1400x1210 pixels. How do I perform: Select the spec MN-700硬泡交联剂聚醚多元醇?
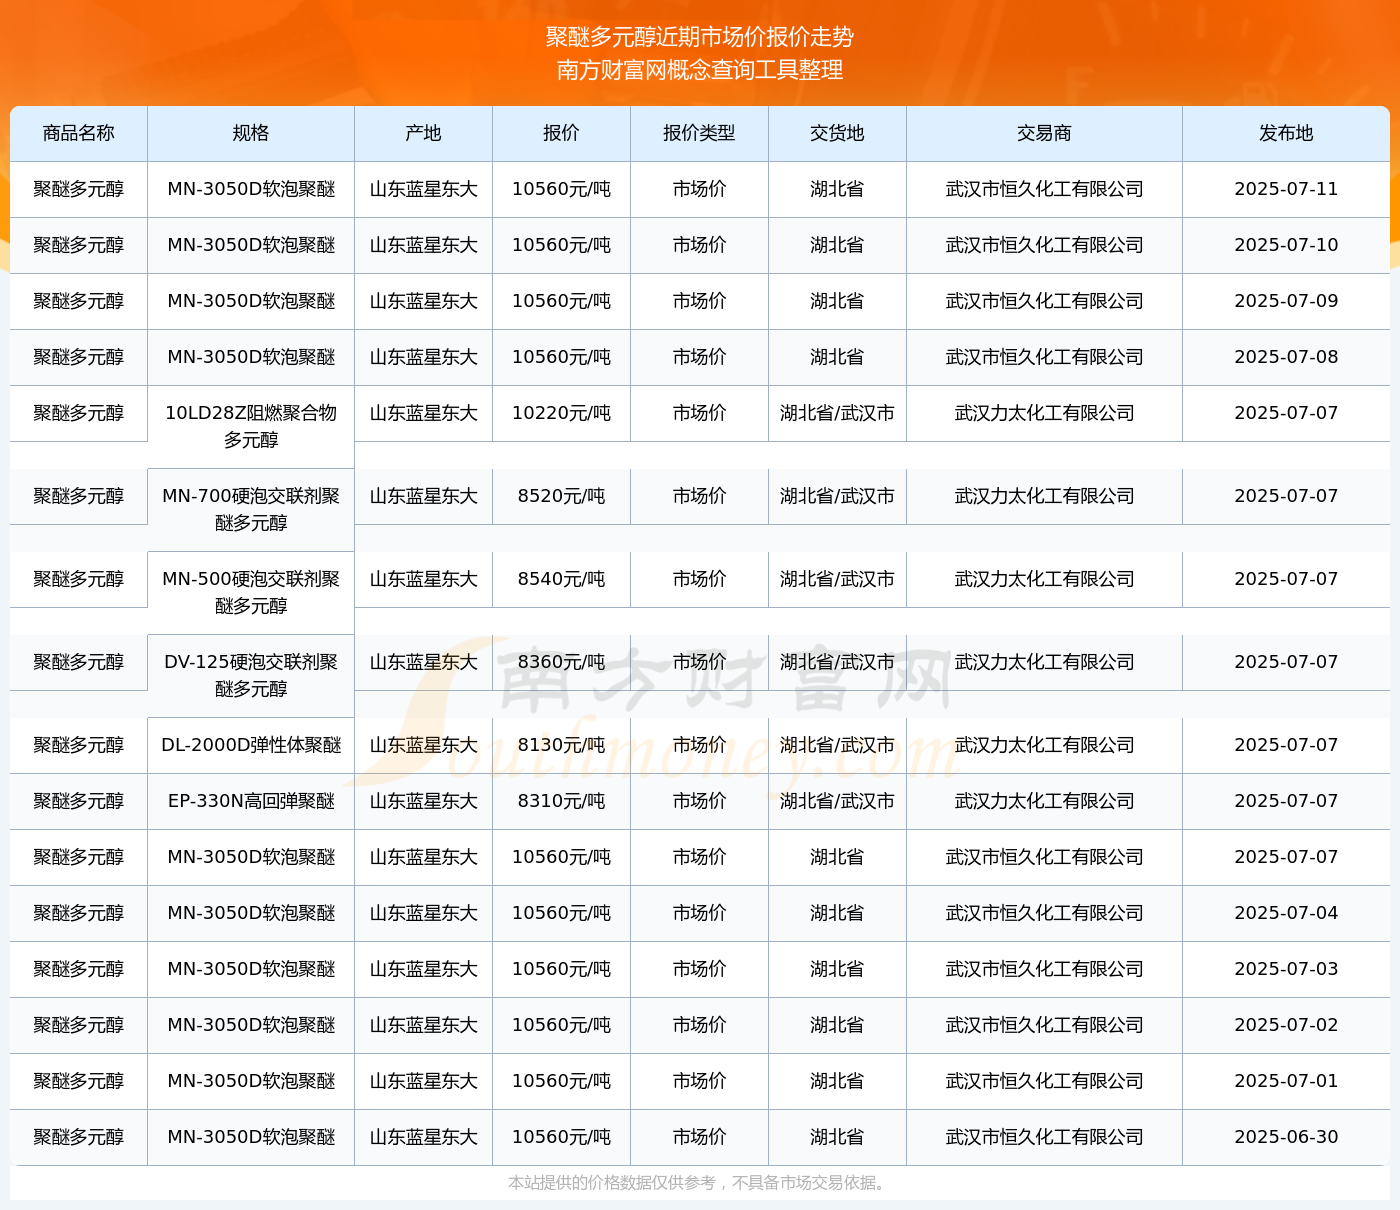click(x=251, y=509)
